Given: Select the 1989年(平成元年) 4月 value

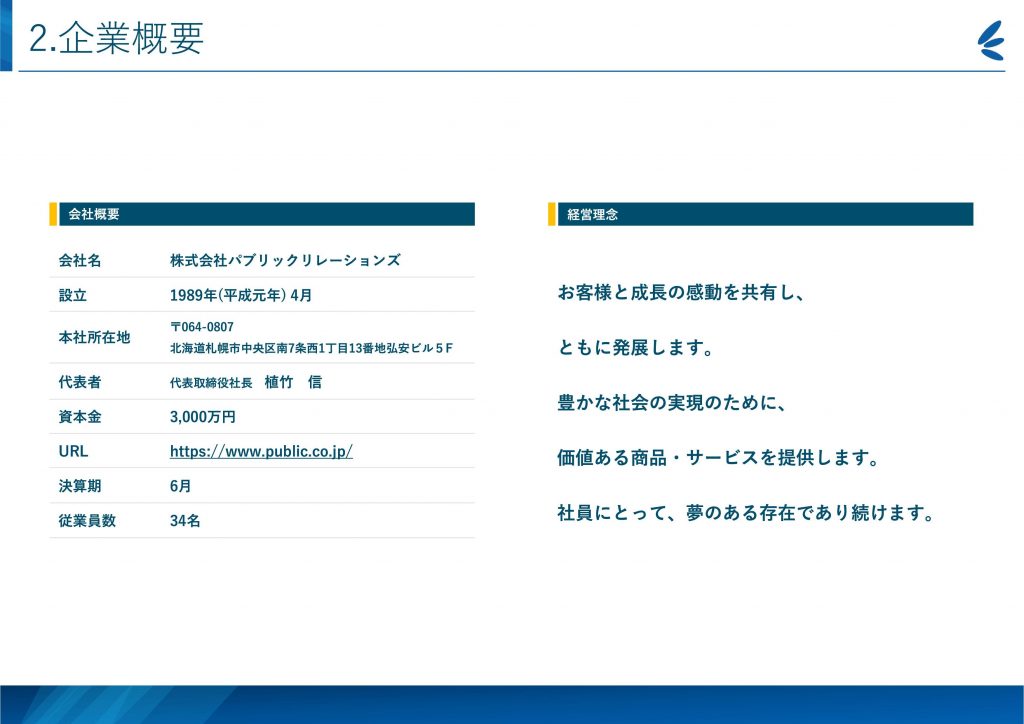Looking at the screenshot, I should coord(241,295).
